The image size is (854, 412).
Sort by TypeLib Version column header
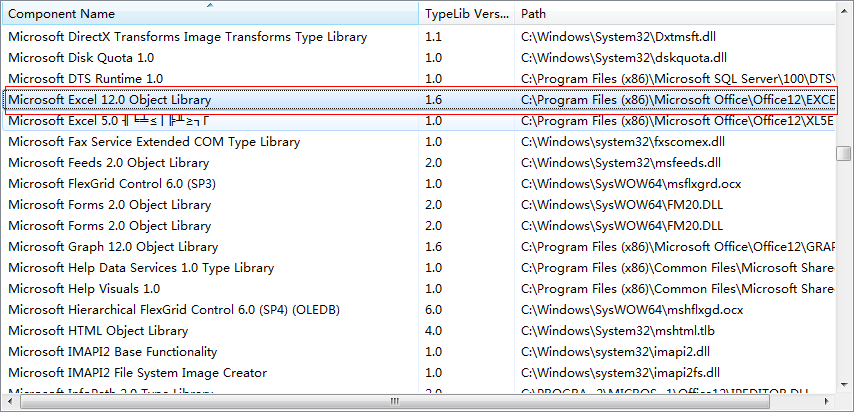click(466, 14)
